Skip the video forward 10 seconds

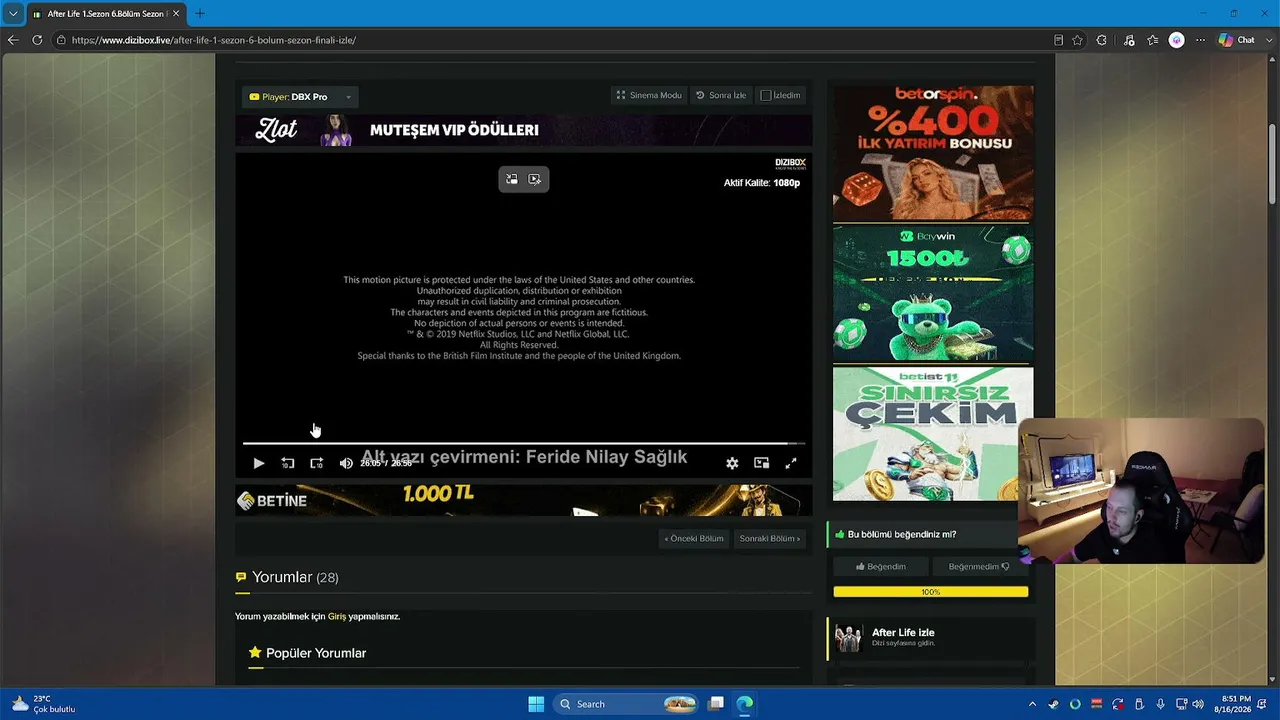click(x=317, y=463)
